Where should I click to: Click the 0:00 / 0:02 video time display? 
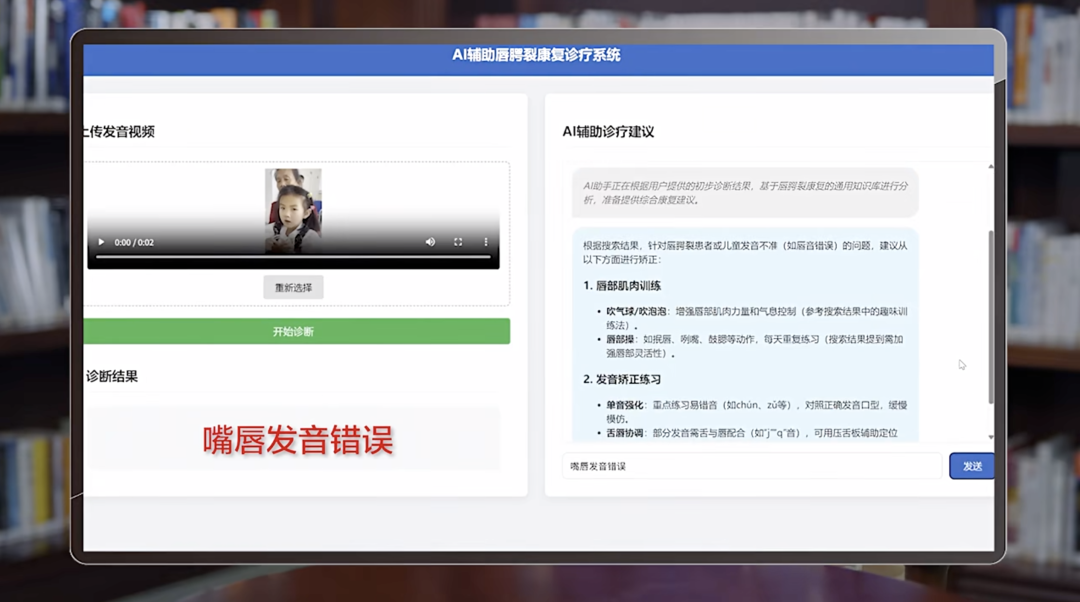click(x=134, y=242)
